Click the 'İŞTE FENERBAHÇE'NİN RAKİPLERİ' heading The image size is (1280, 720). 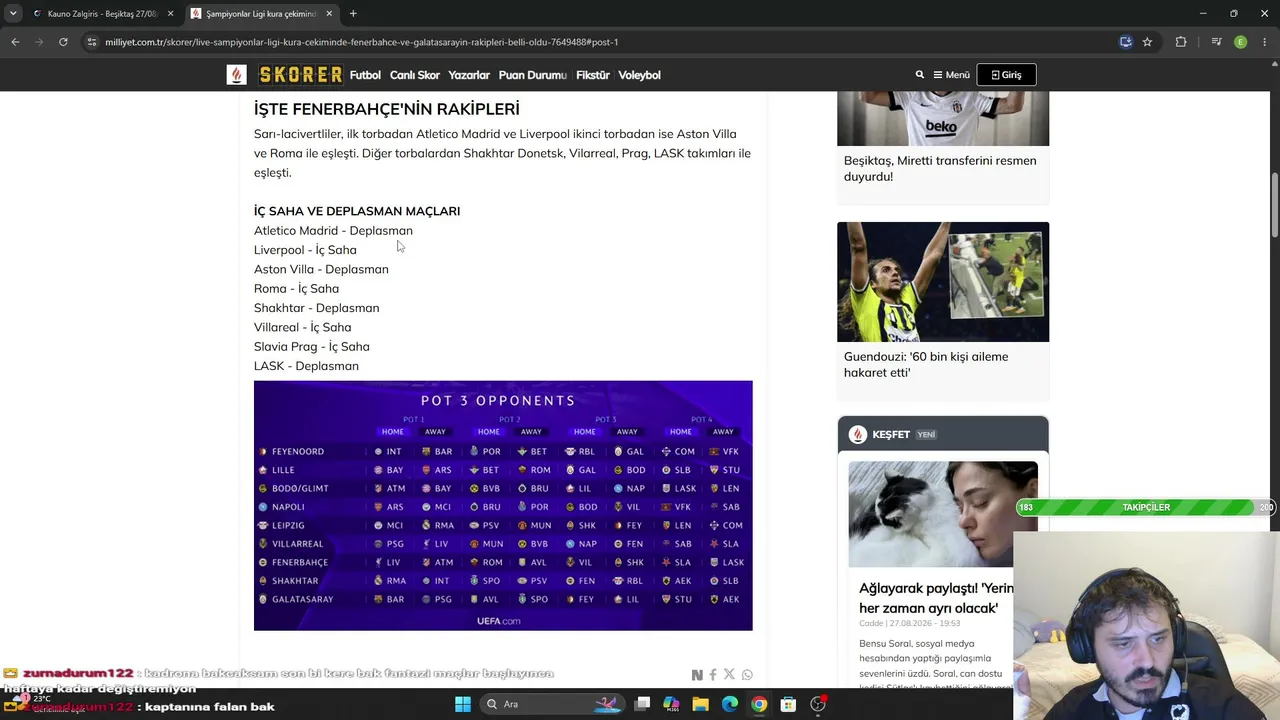coord(386,109)
